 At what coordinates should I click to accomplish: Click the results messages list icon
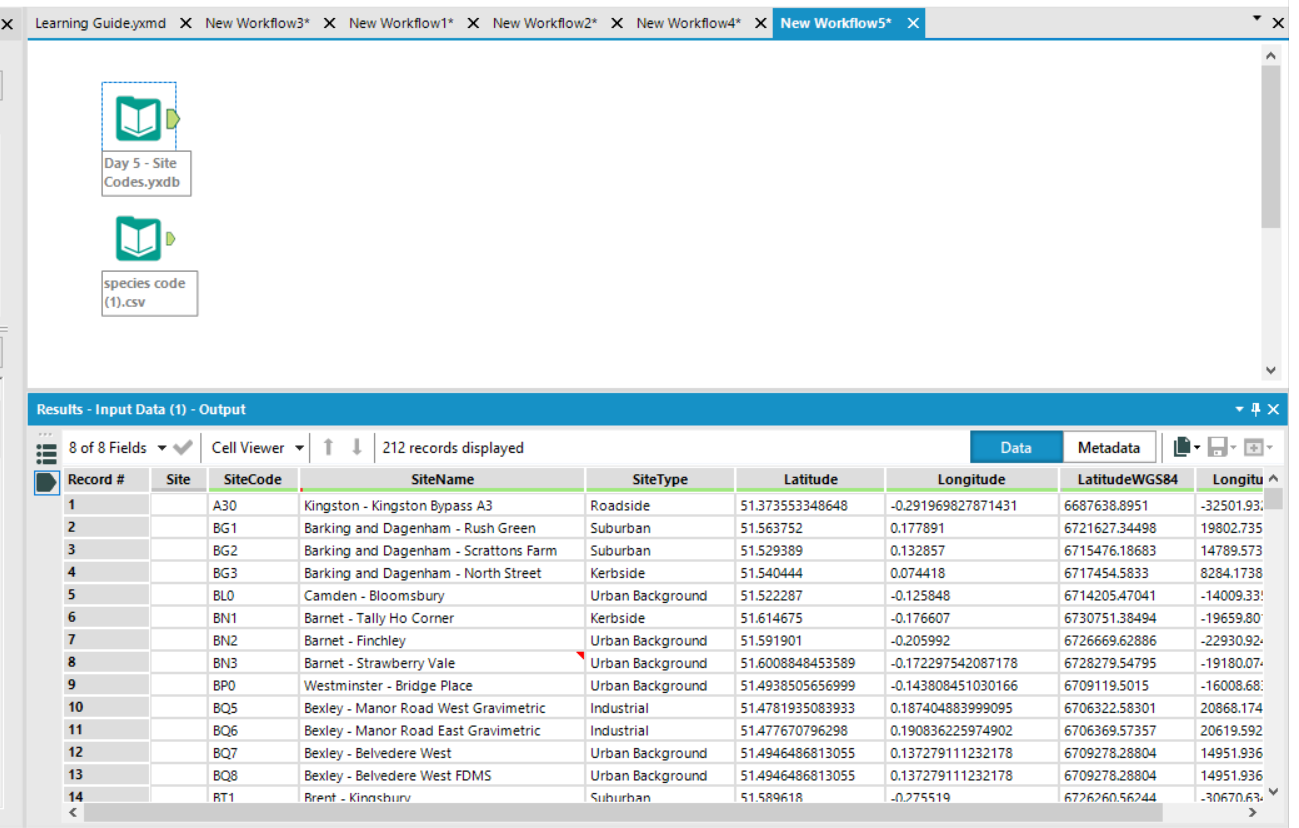coord(46,450)
